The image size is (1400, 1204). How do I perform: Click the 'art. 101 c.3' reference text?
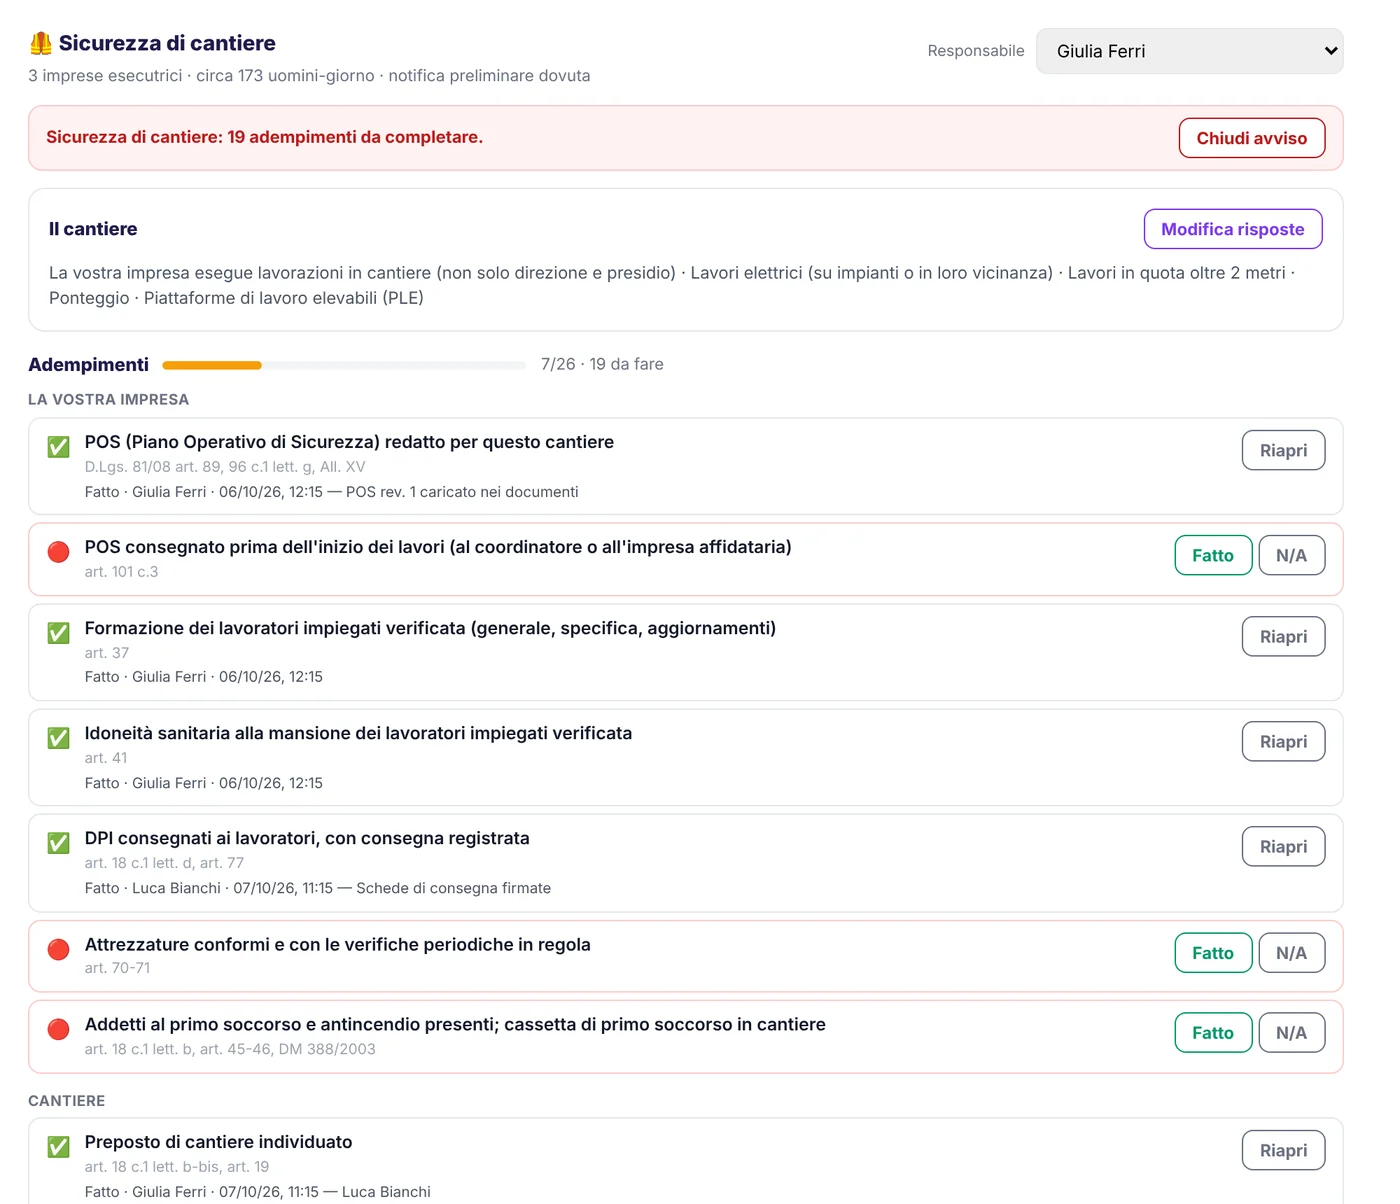(121, 572)
